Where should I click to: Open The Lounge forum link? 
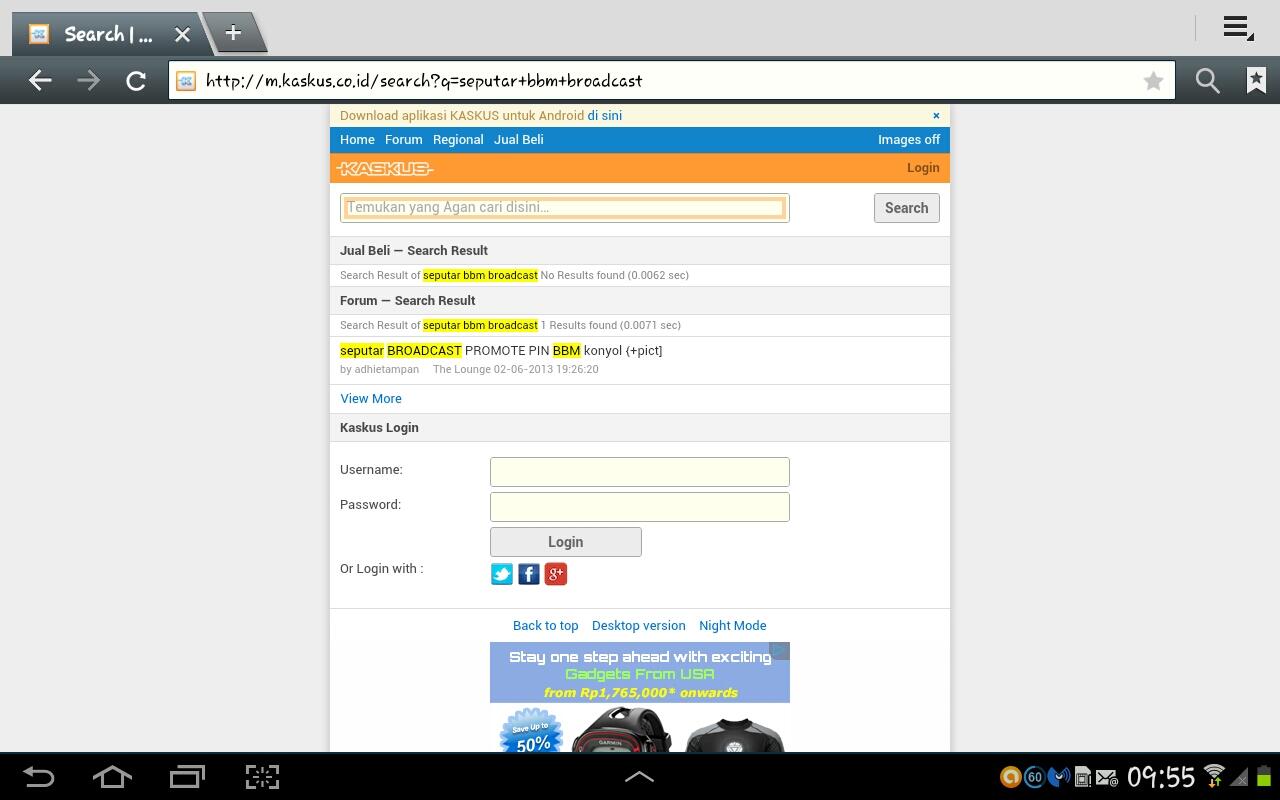(x=462, y=369)
